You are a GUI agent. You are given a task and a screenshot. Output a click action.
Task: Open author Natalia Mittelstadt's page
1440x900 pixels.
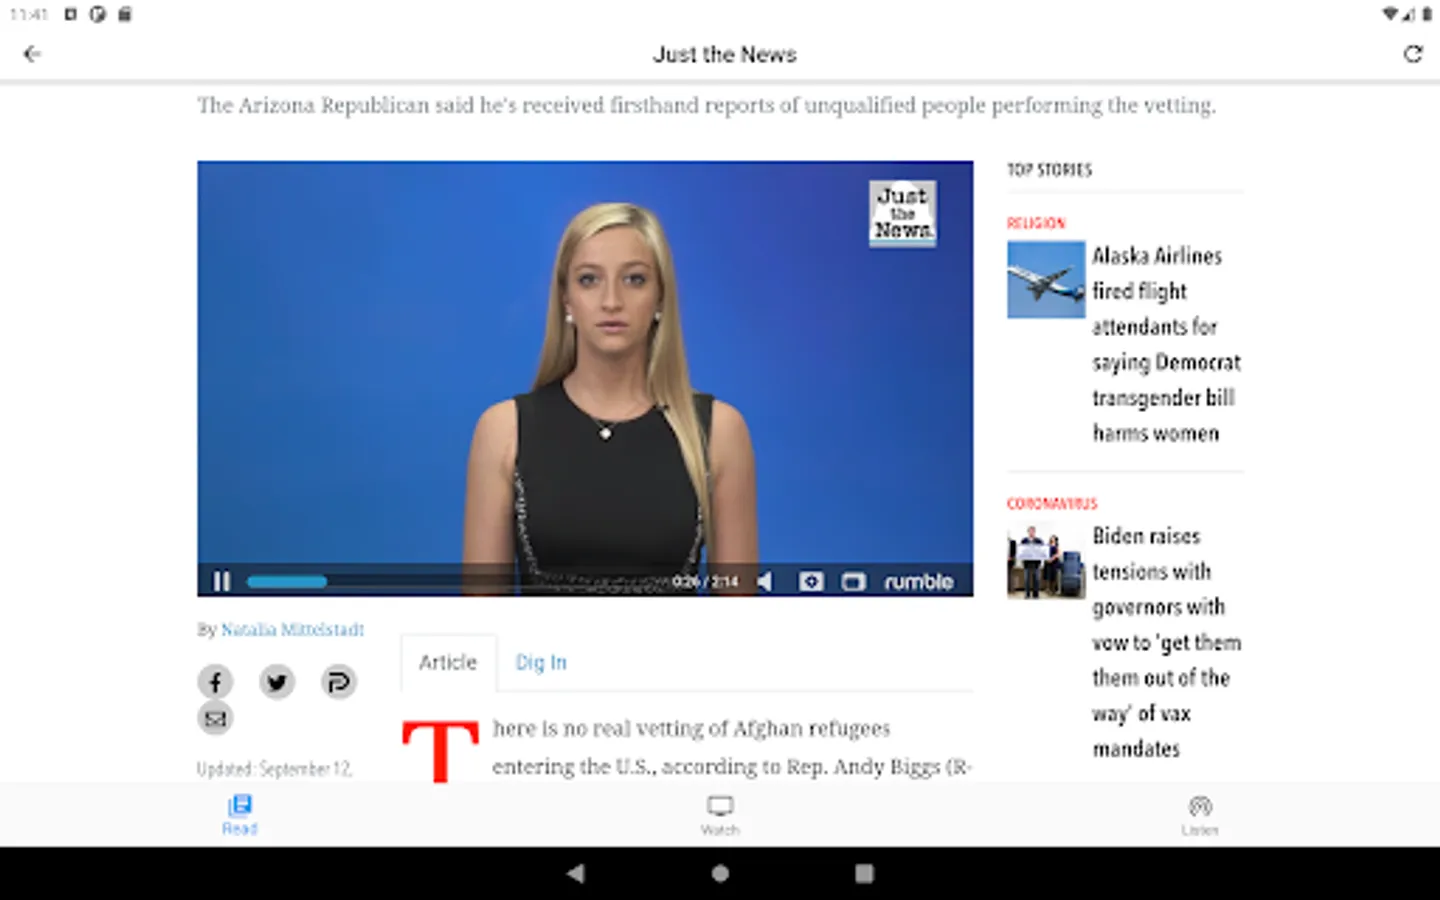[292, 629]
